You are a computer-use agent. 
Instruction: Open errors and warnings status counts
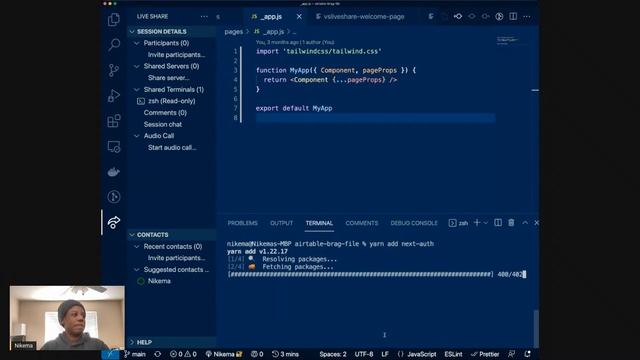[x=183, y=354]
